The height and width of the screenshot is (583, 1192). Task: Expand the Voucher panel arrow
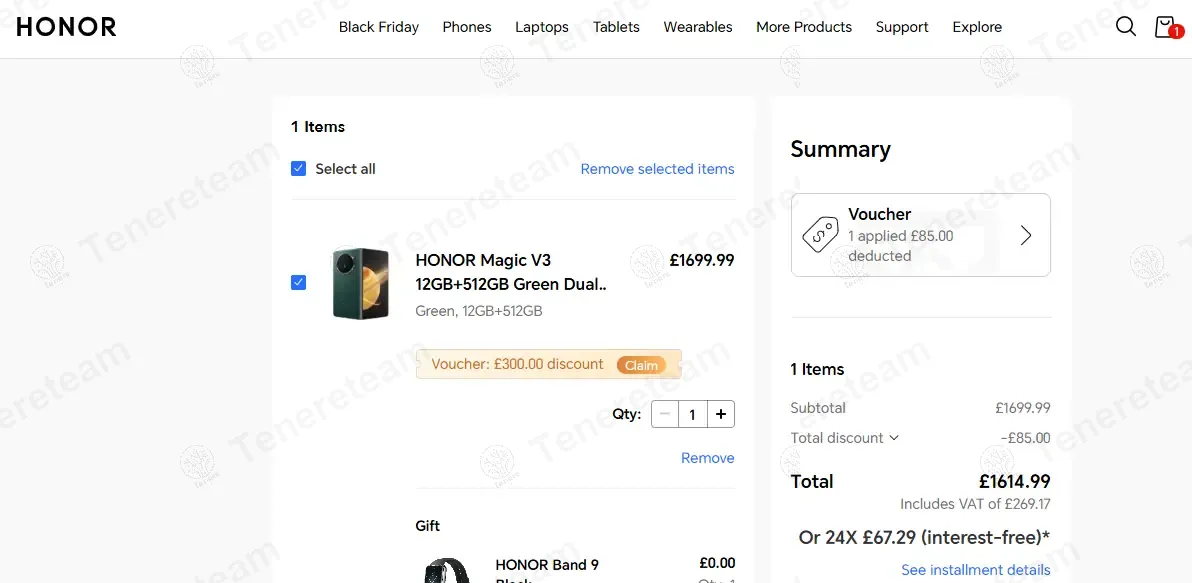click(1025, 235)
